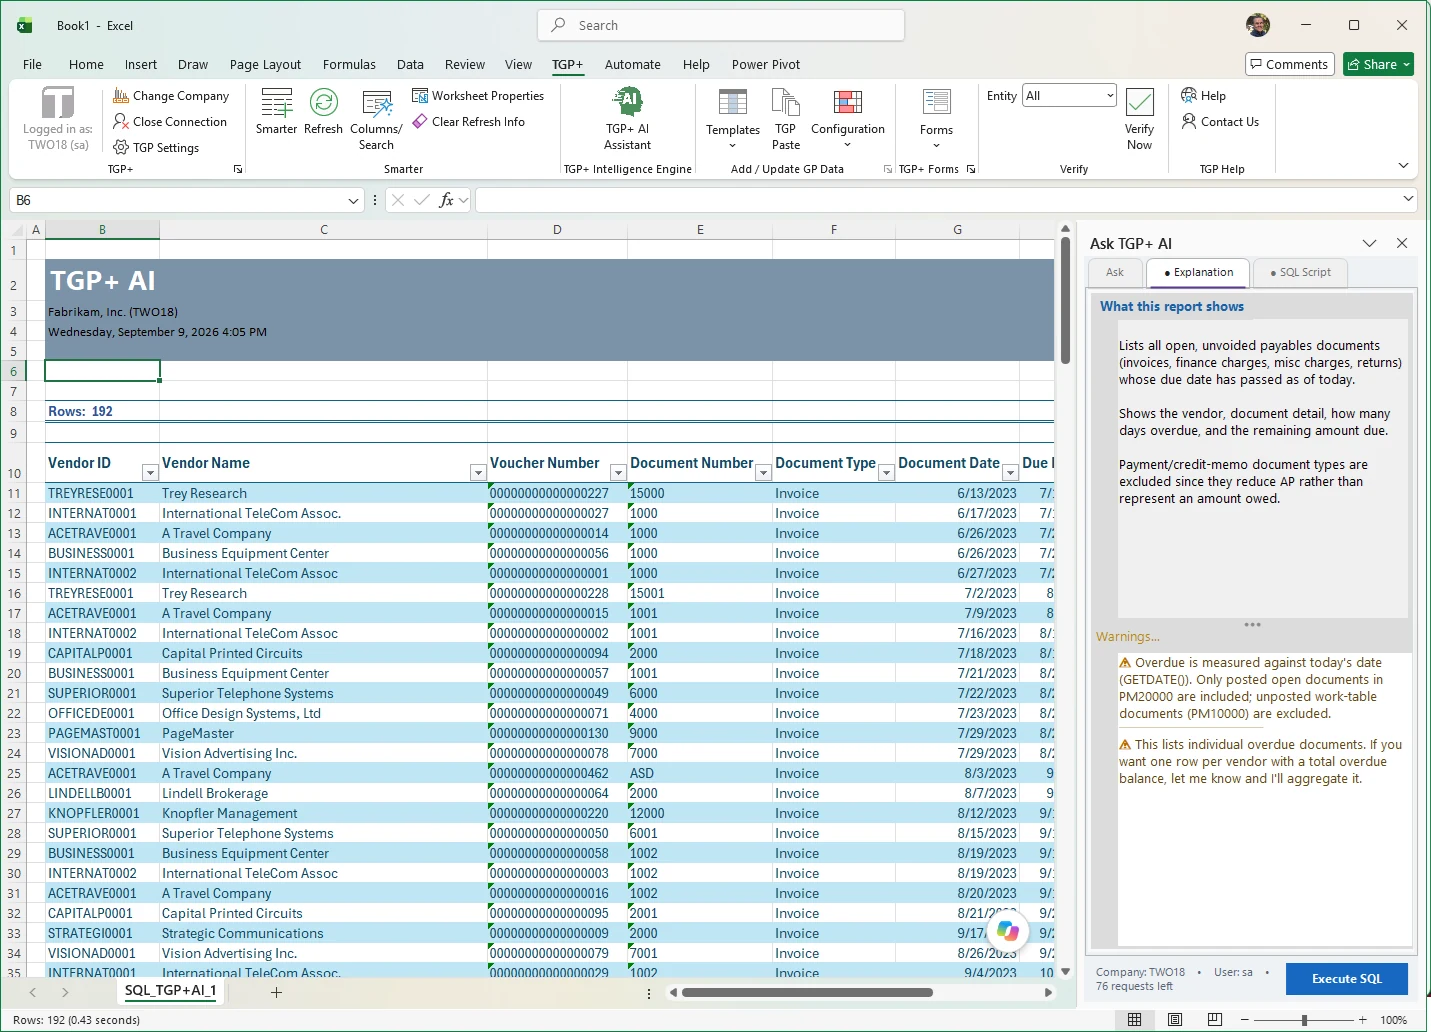Click the TGP Paste icon
Screen dimensions: 1431x1032
click(786, 103)
